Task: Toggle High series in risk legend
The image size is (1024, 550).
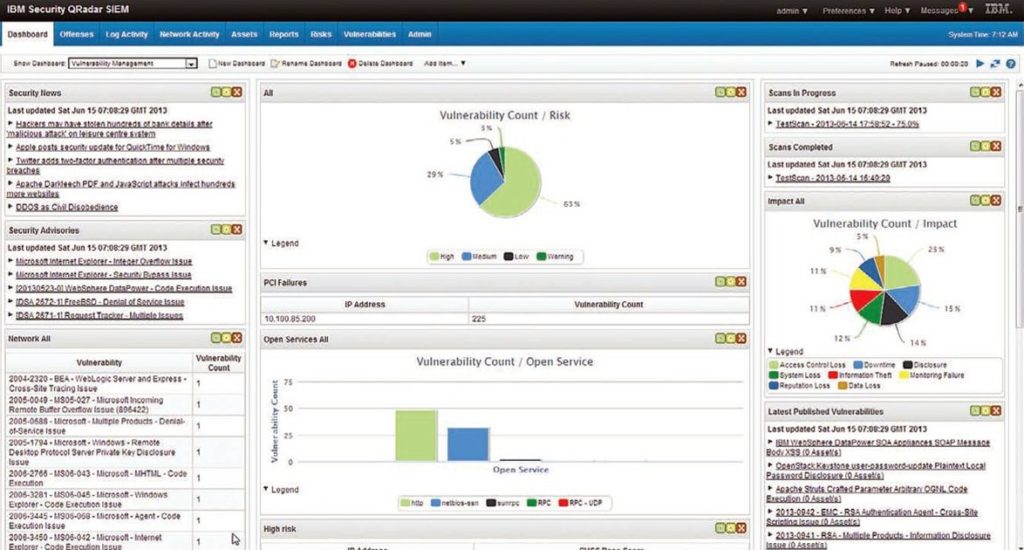Action: pyautogui.click(x=442, y=257)
